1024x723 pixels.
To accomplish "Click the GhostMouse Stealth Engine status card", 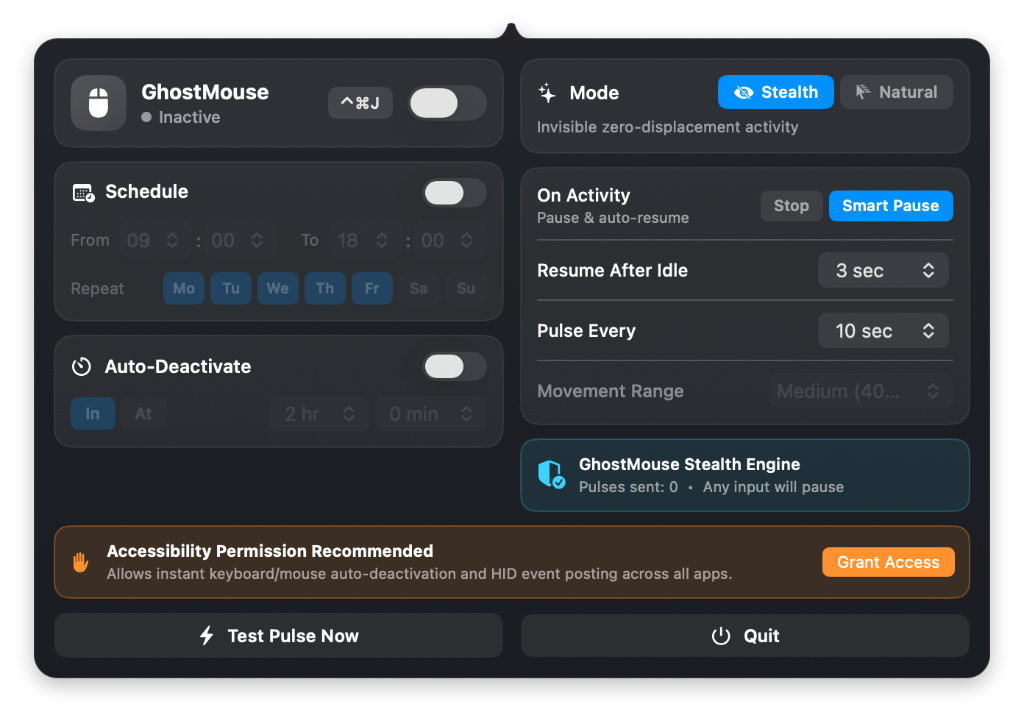I will 745,475.
